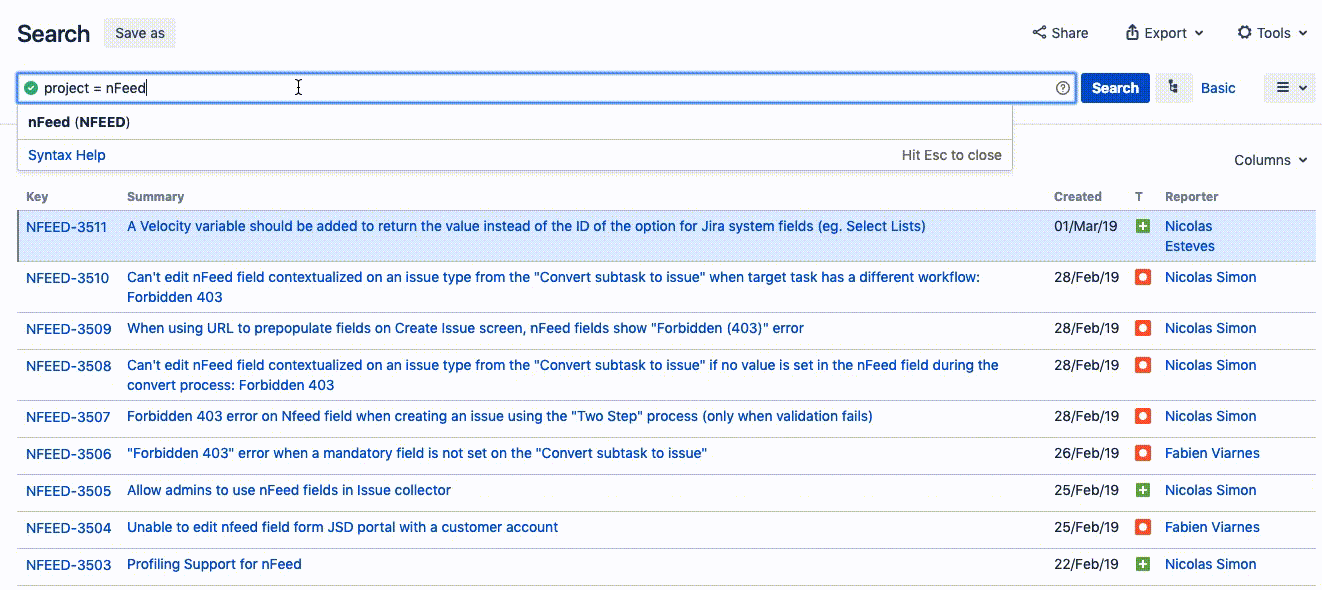Click the filter hierarchy icon beside Search
Screen dimensions: 1322x590
click(x=1173, y=88)
